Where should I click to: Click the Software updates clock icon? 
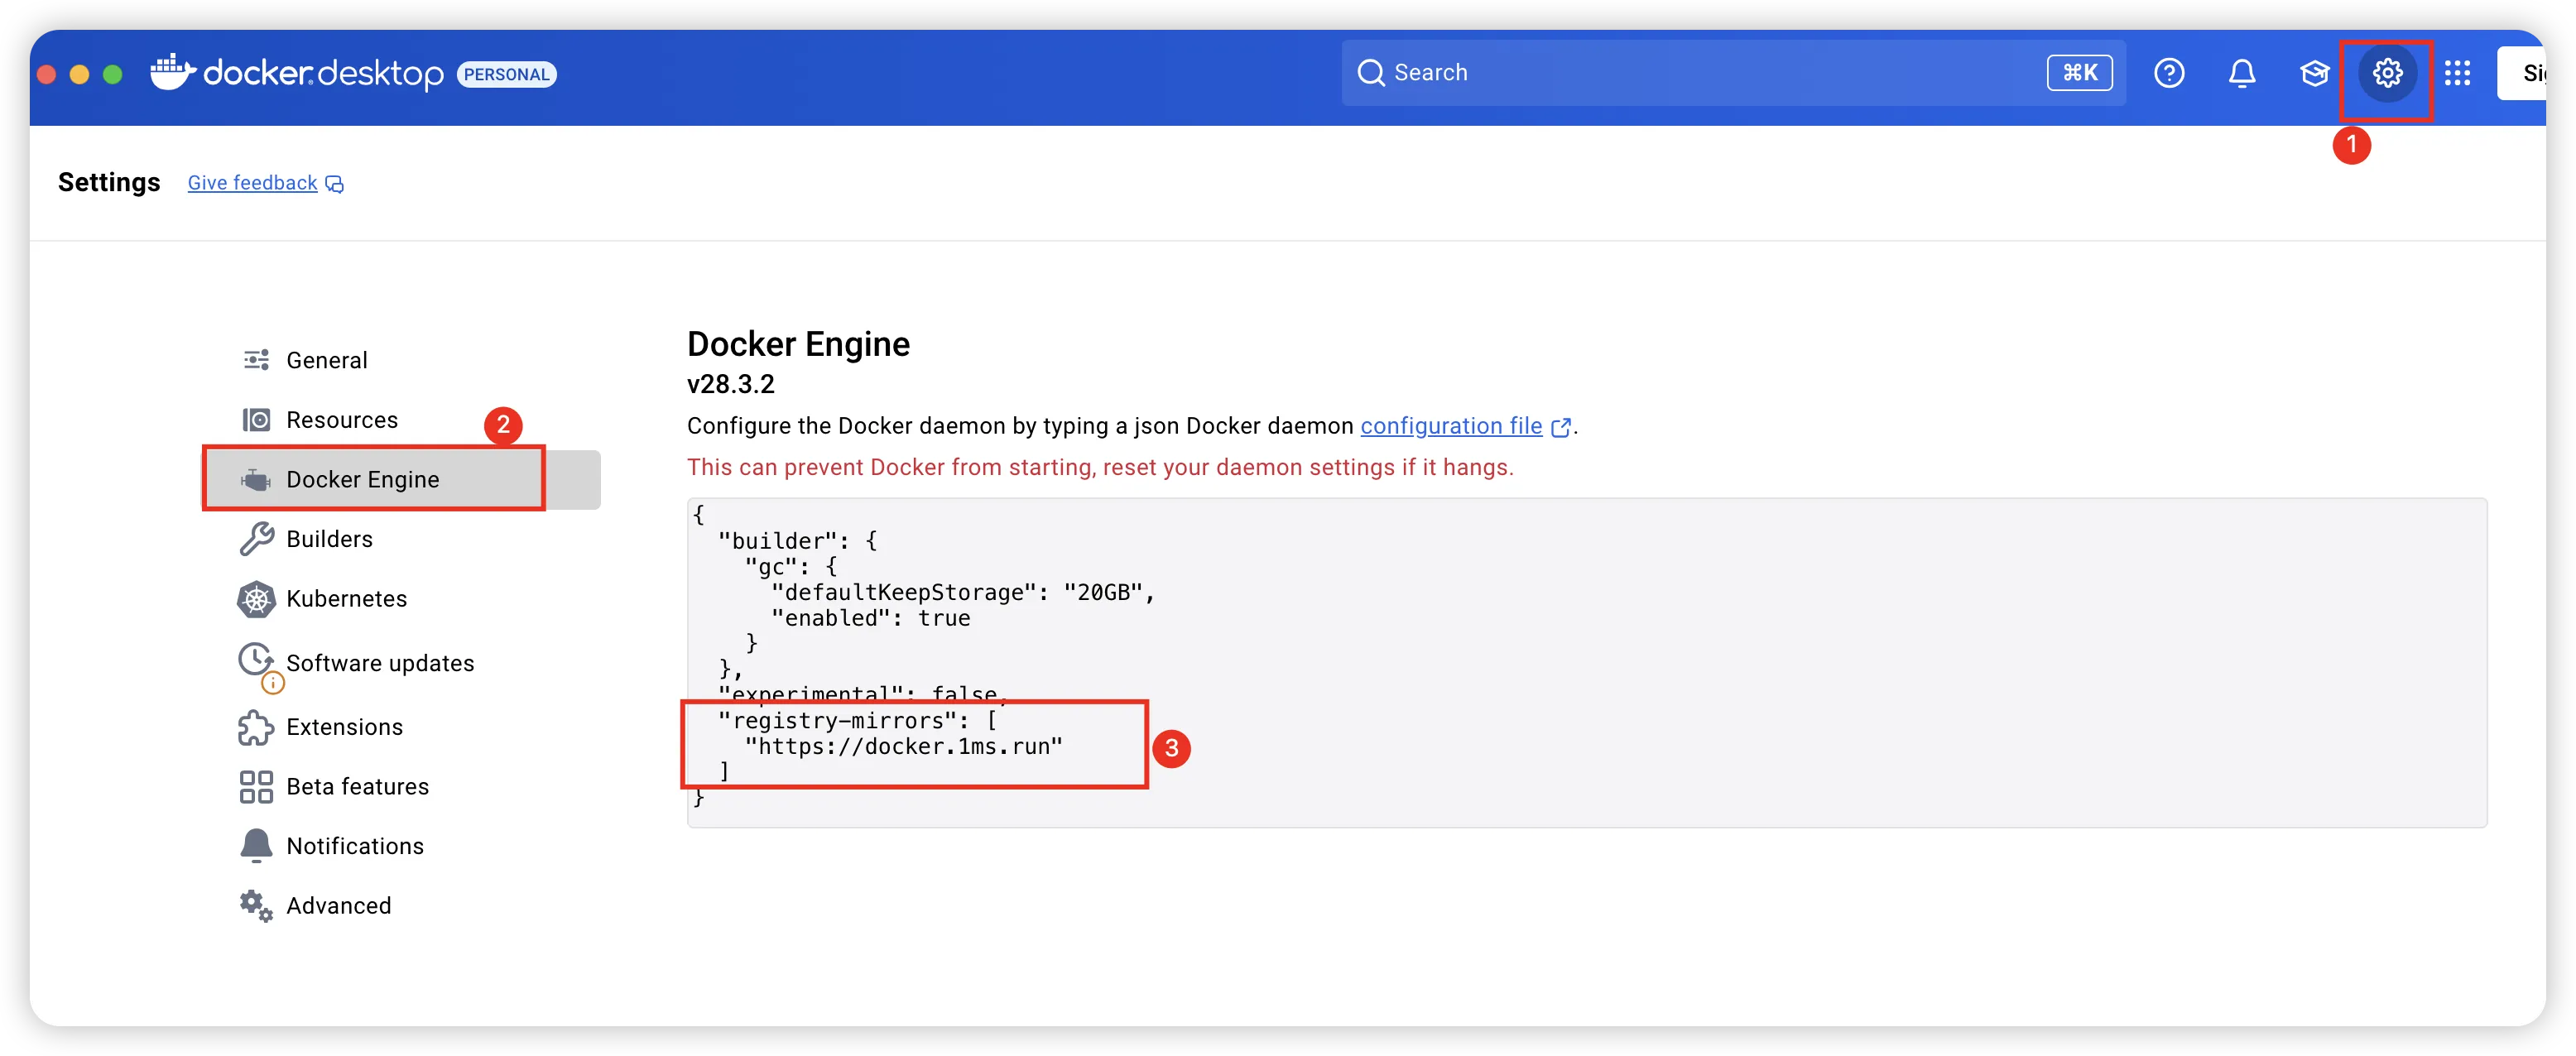coord(255,659)
